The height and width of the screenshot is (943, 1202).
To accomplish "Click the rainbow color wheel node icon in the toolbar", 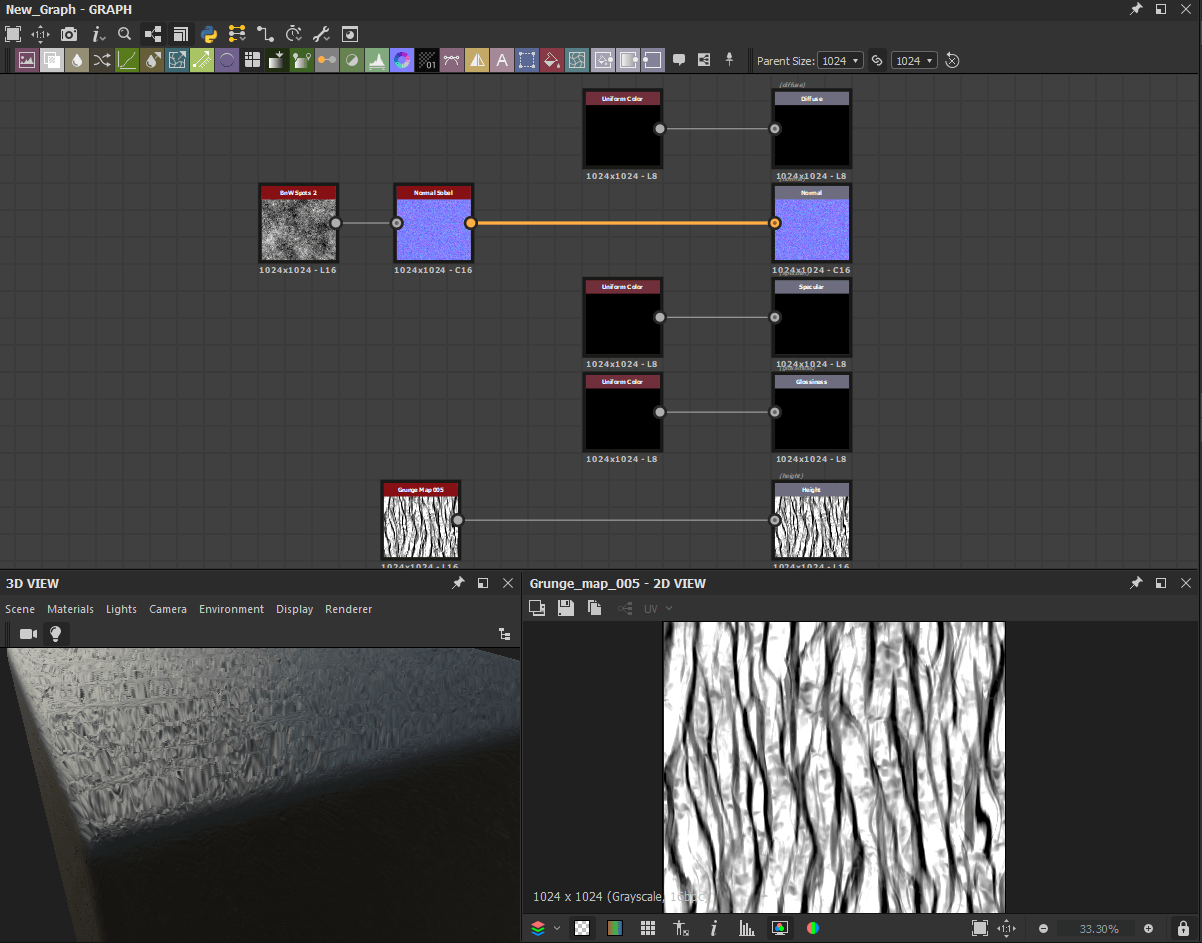I will point(400,60).
